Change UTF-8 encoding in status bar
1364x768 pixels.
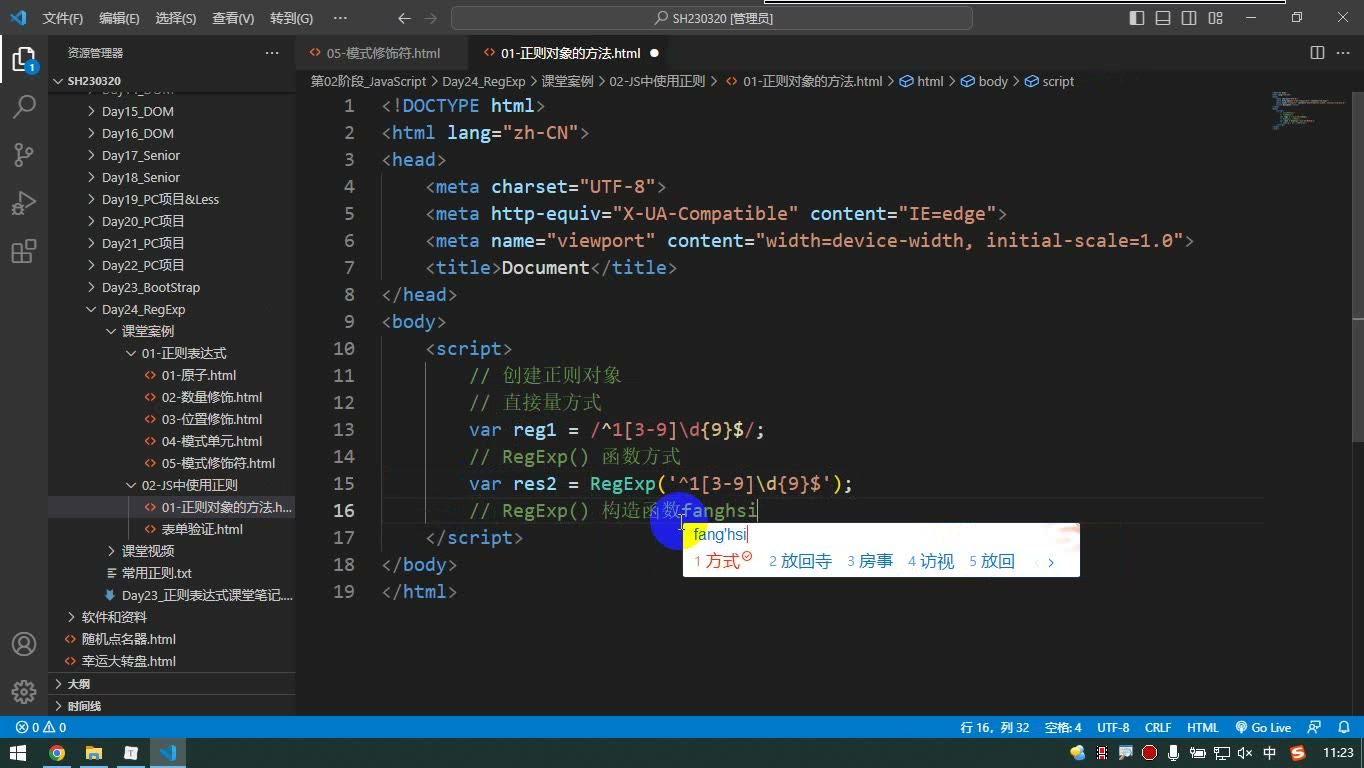tap(1113, 728)
